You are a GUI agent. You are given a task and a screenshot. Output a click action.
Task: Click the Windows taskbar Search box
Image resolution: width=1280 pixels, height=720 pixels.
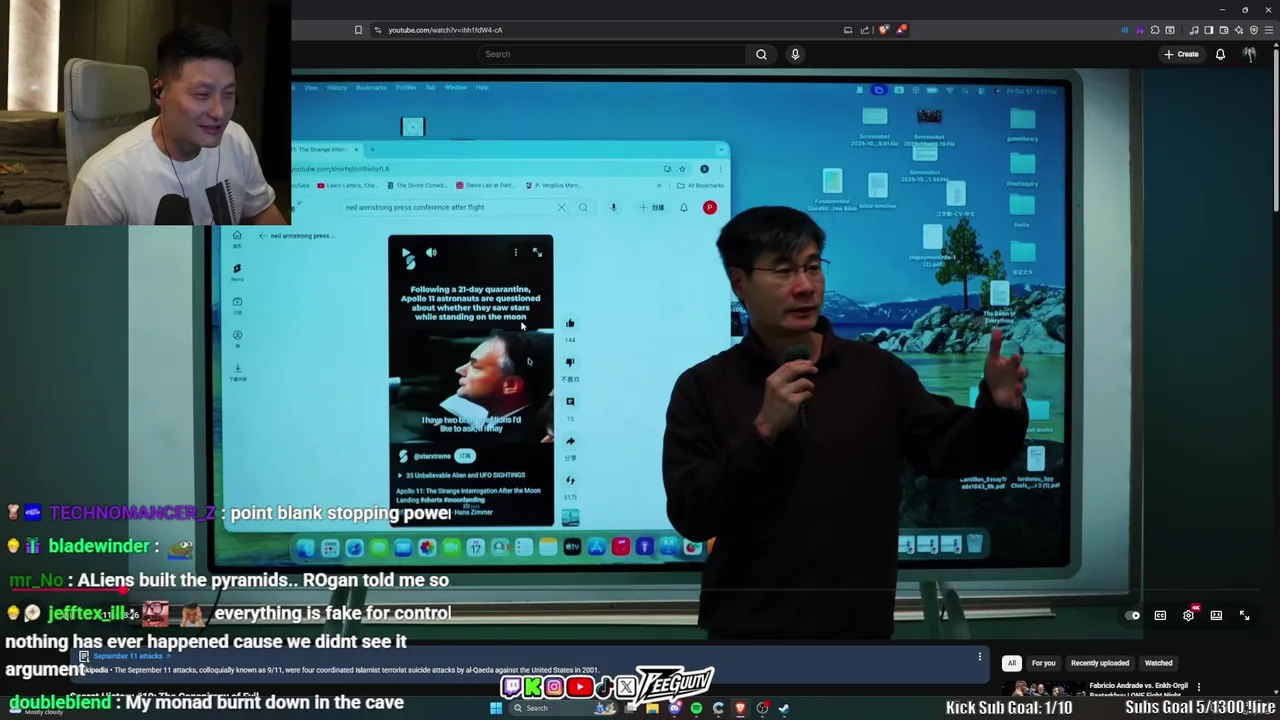(x=563, y=708)
